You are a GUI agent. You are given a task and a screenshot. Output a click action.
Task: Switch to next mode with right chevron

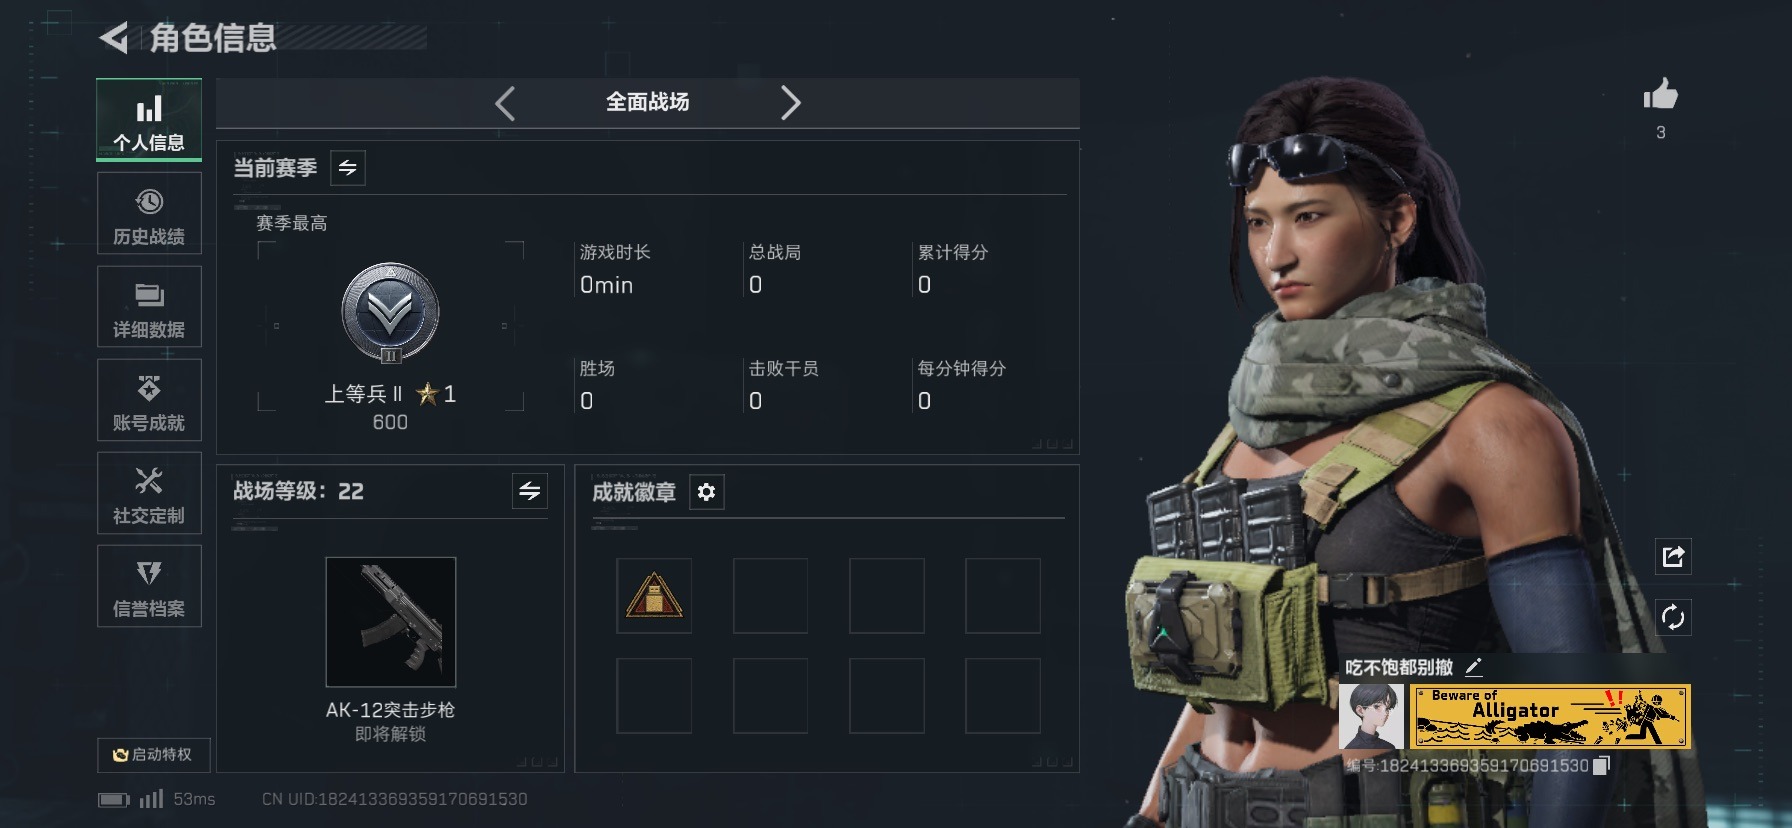(x=790, y=103)
